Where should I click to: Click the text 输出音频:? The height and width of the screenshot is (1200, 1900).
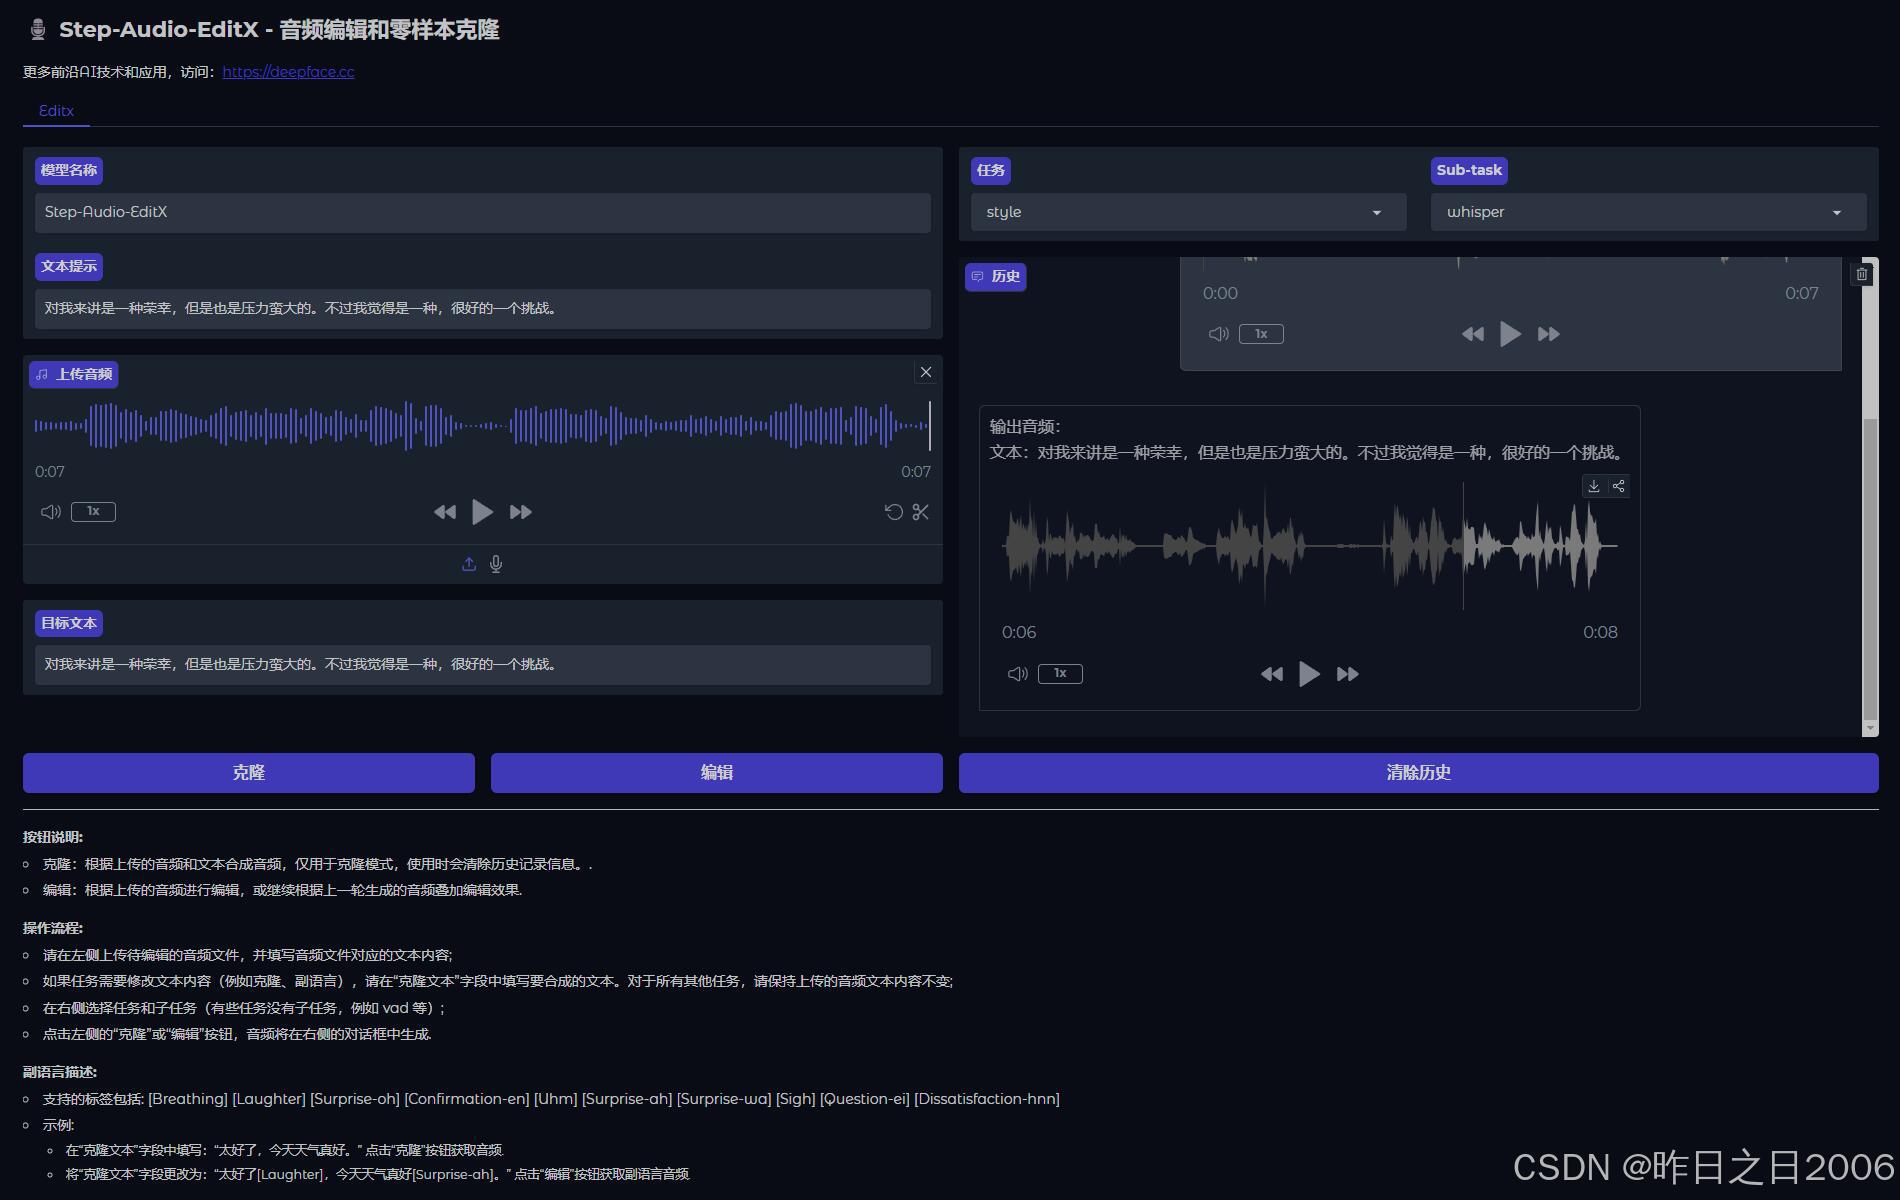tap(1025, 426)
